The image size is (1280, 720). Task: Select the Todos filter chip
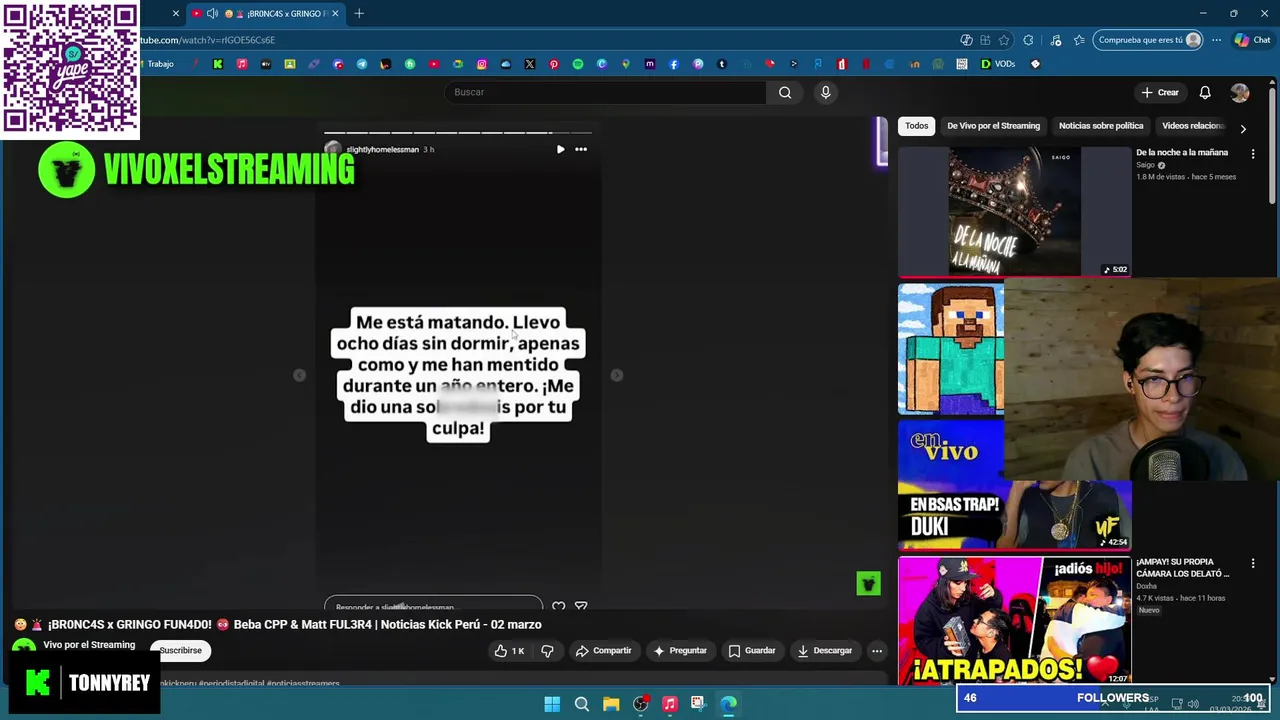coord(916,126)
